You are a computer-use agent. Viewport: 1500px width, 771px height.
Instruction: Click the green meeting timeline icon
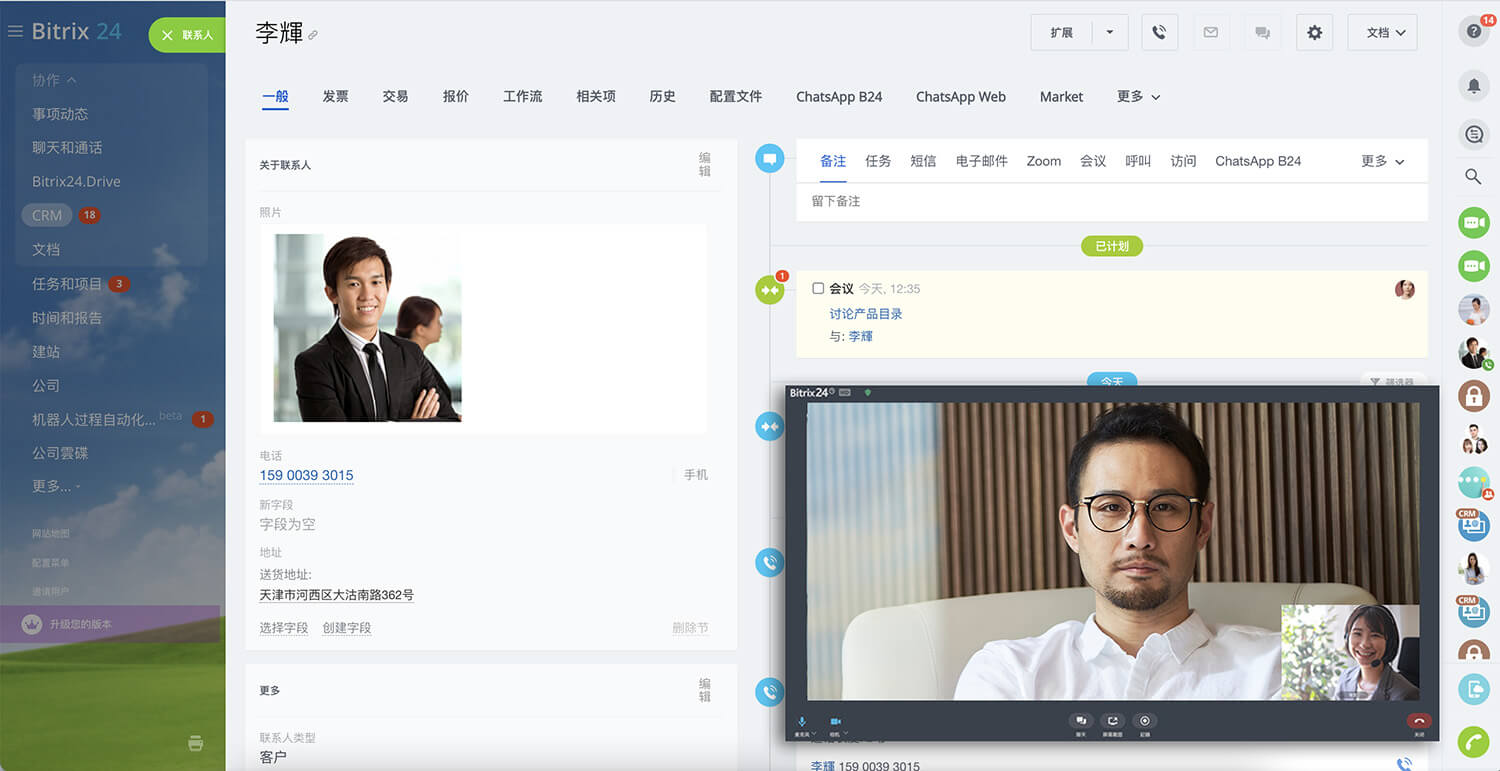769,290
